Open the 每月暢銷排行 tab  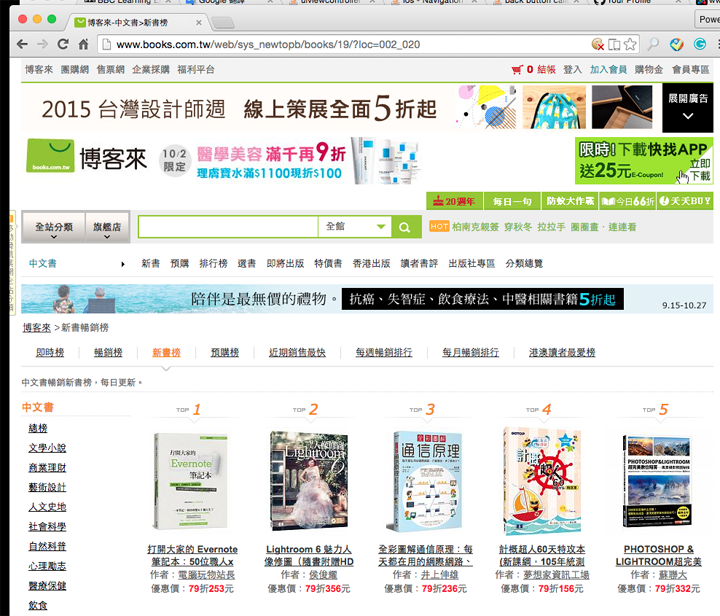471,352
